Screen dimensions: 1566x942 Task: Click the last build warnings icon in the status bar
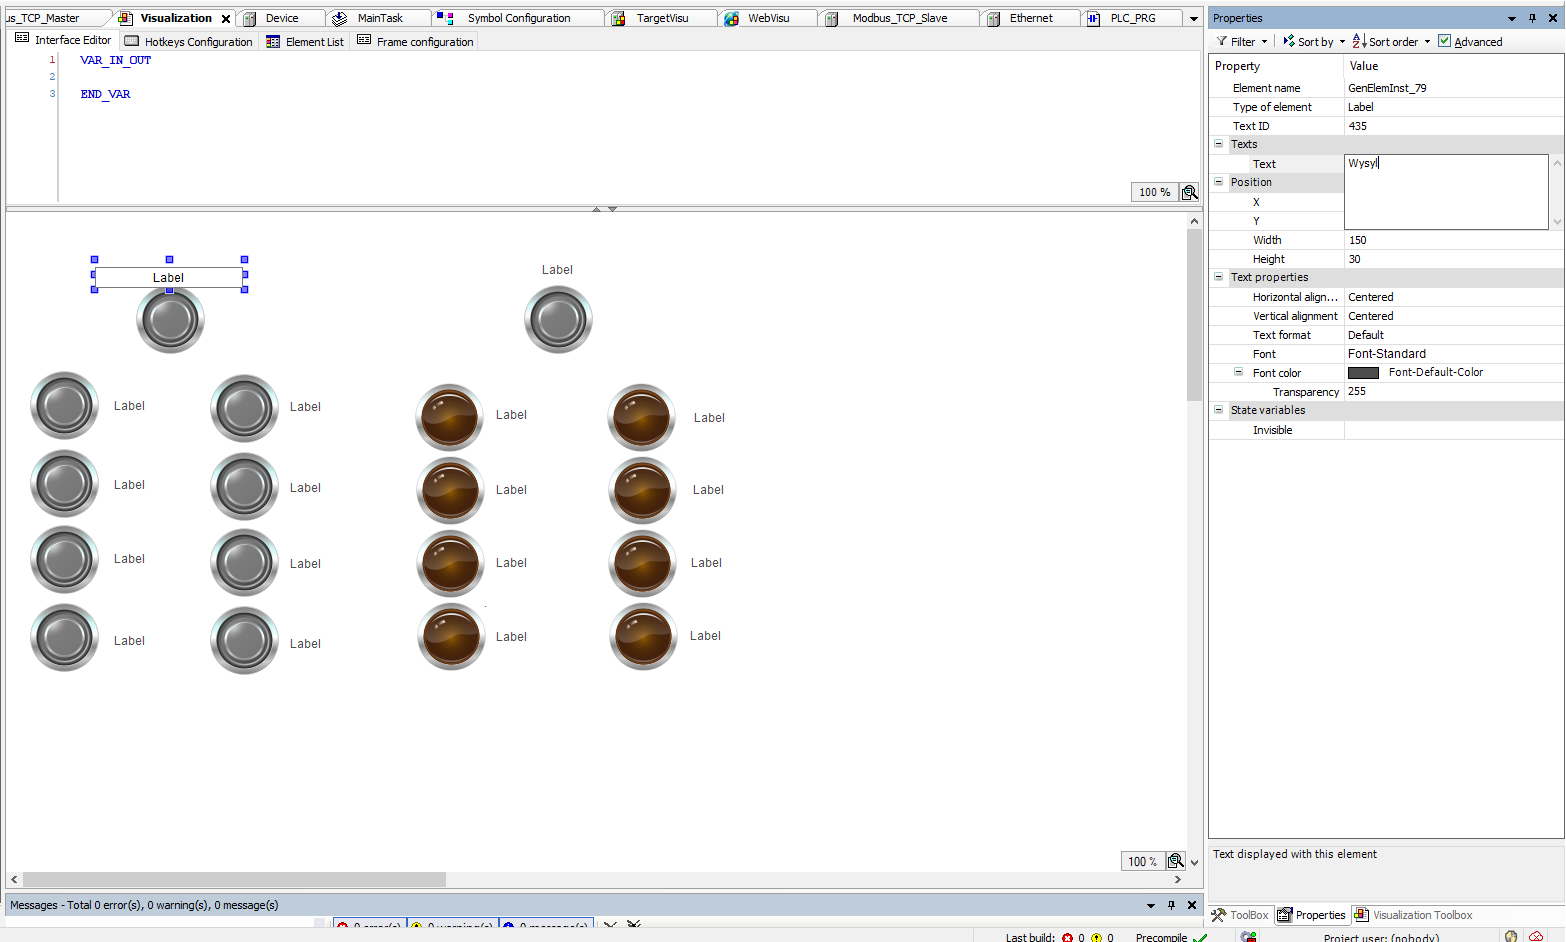(1096, 937)
